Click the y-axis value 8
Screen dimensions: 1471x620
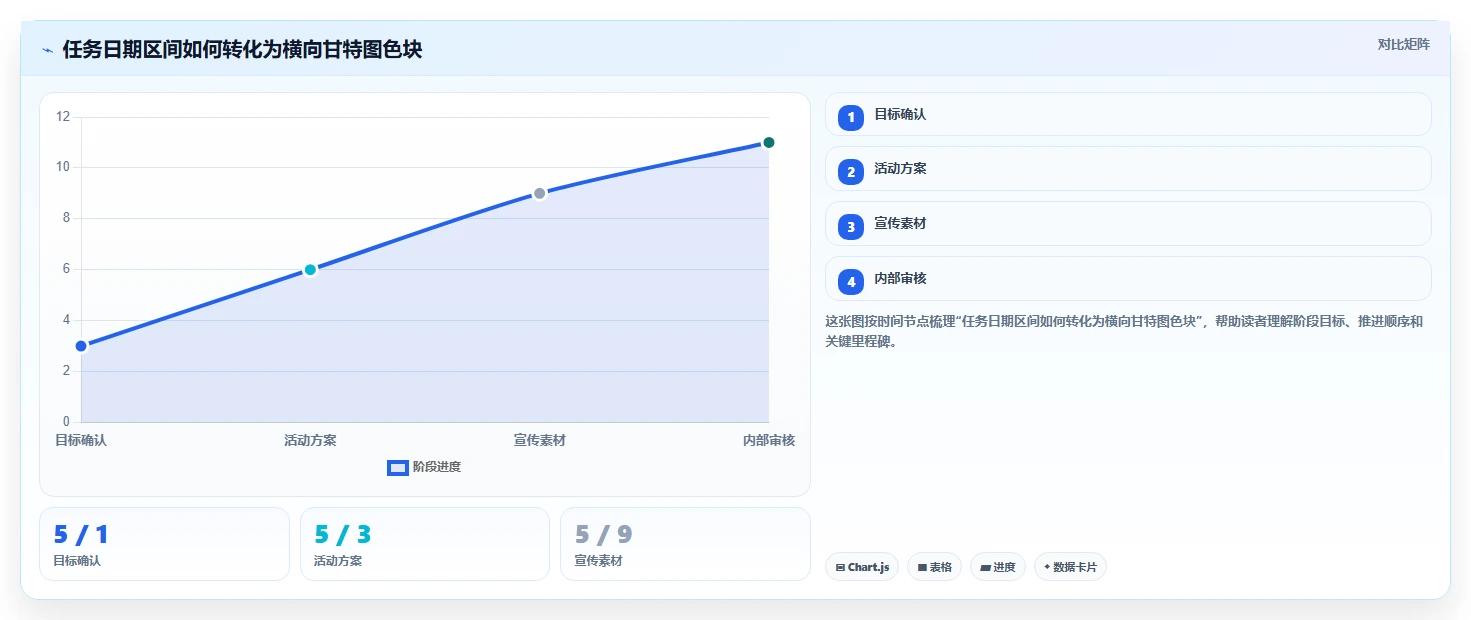click(66, 218)
